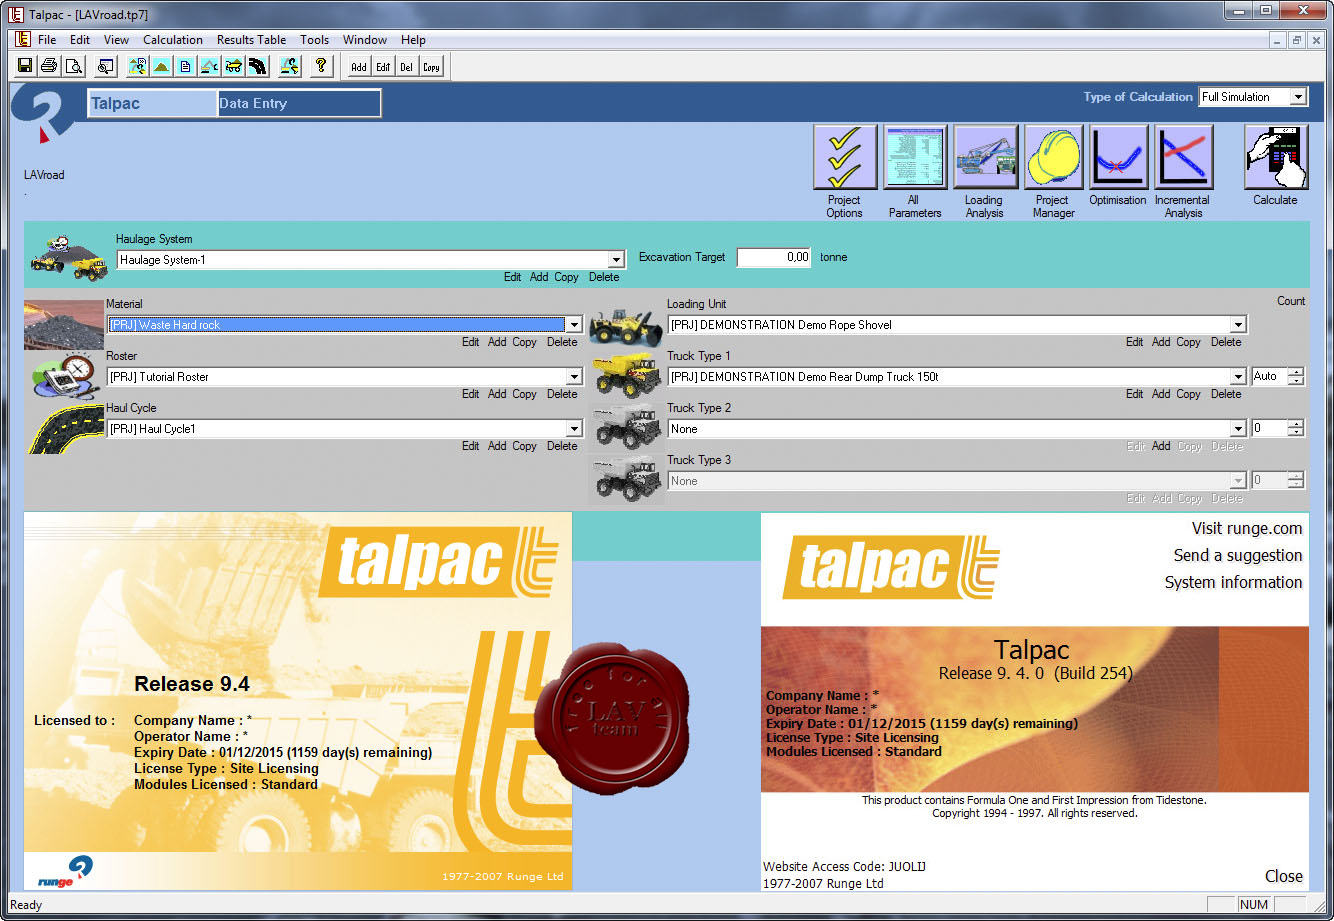Image resolution: width=1334 pixels, height=921 pixels.
Task: Click Close on the about panel
Action: click(1284, 876)
